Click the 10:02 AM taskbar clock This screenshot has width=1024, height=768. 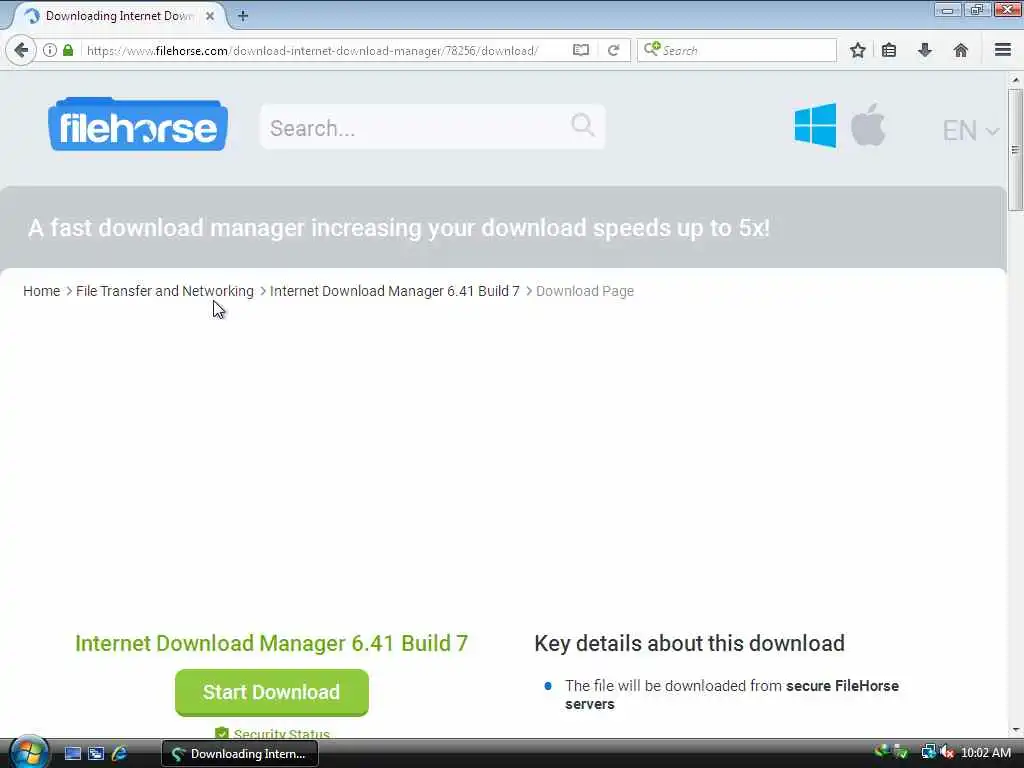click(x=986, y=753)
